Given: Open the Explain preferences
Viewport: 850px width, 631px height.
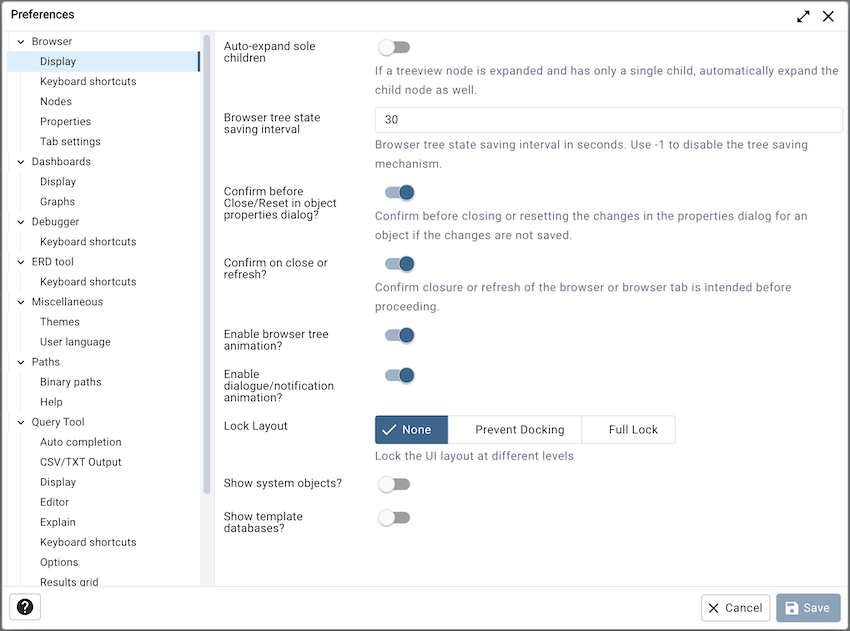Looking at the screenshot, I should coord(57,523).
